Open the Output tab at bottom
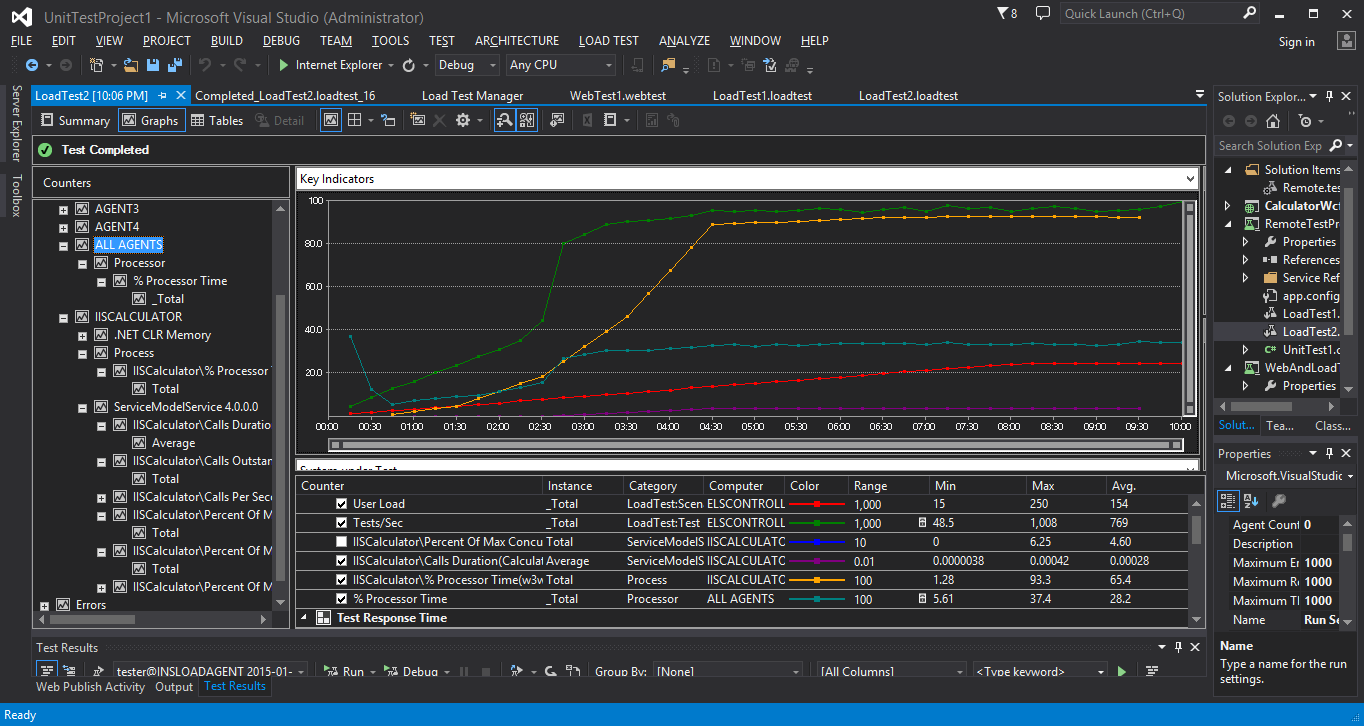 174,687
